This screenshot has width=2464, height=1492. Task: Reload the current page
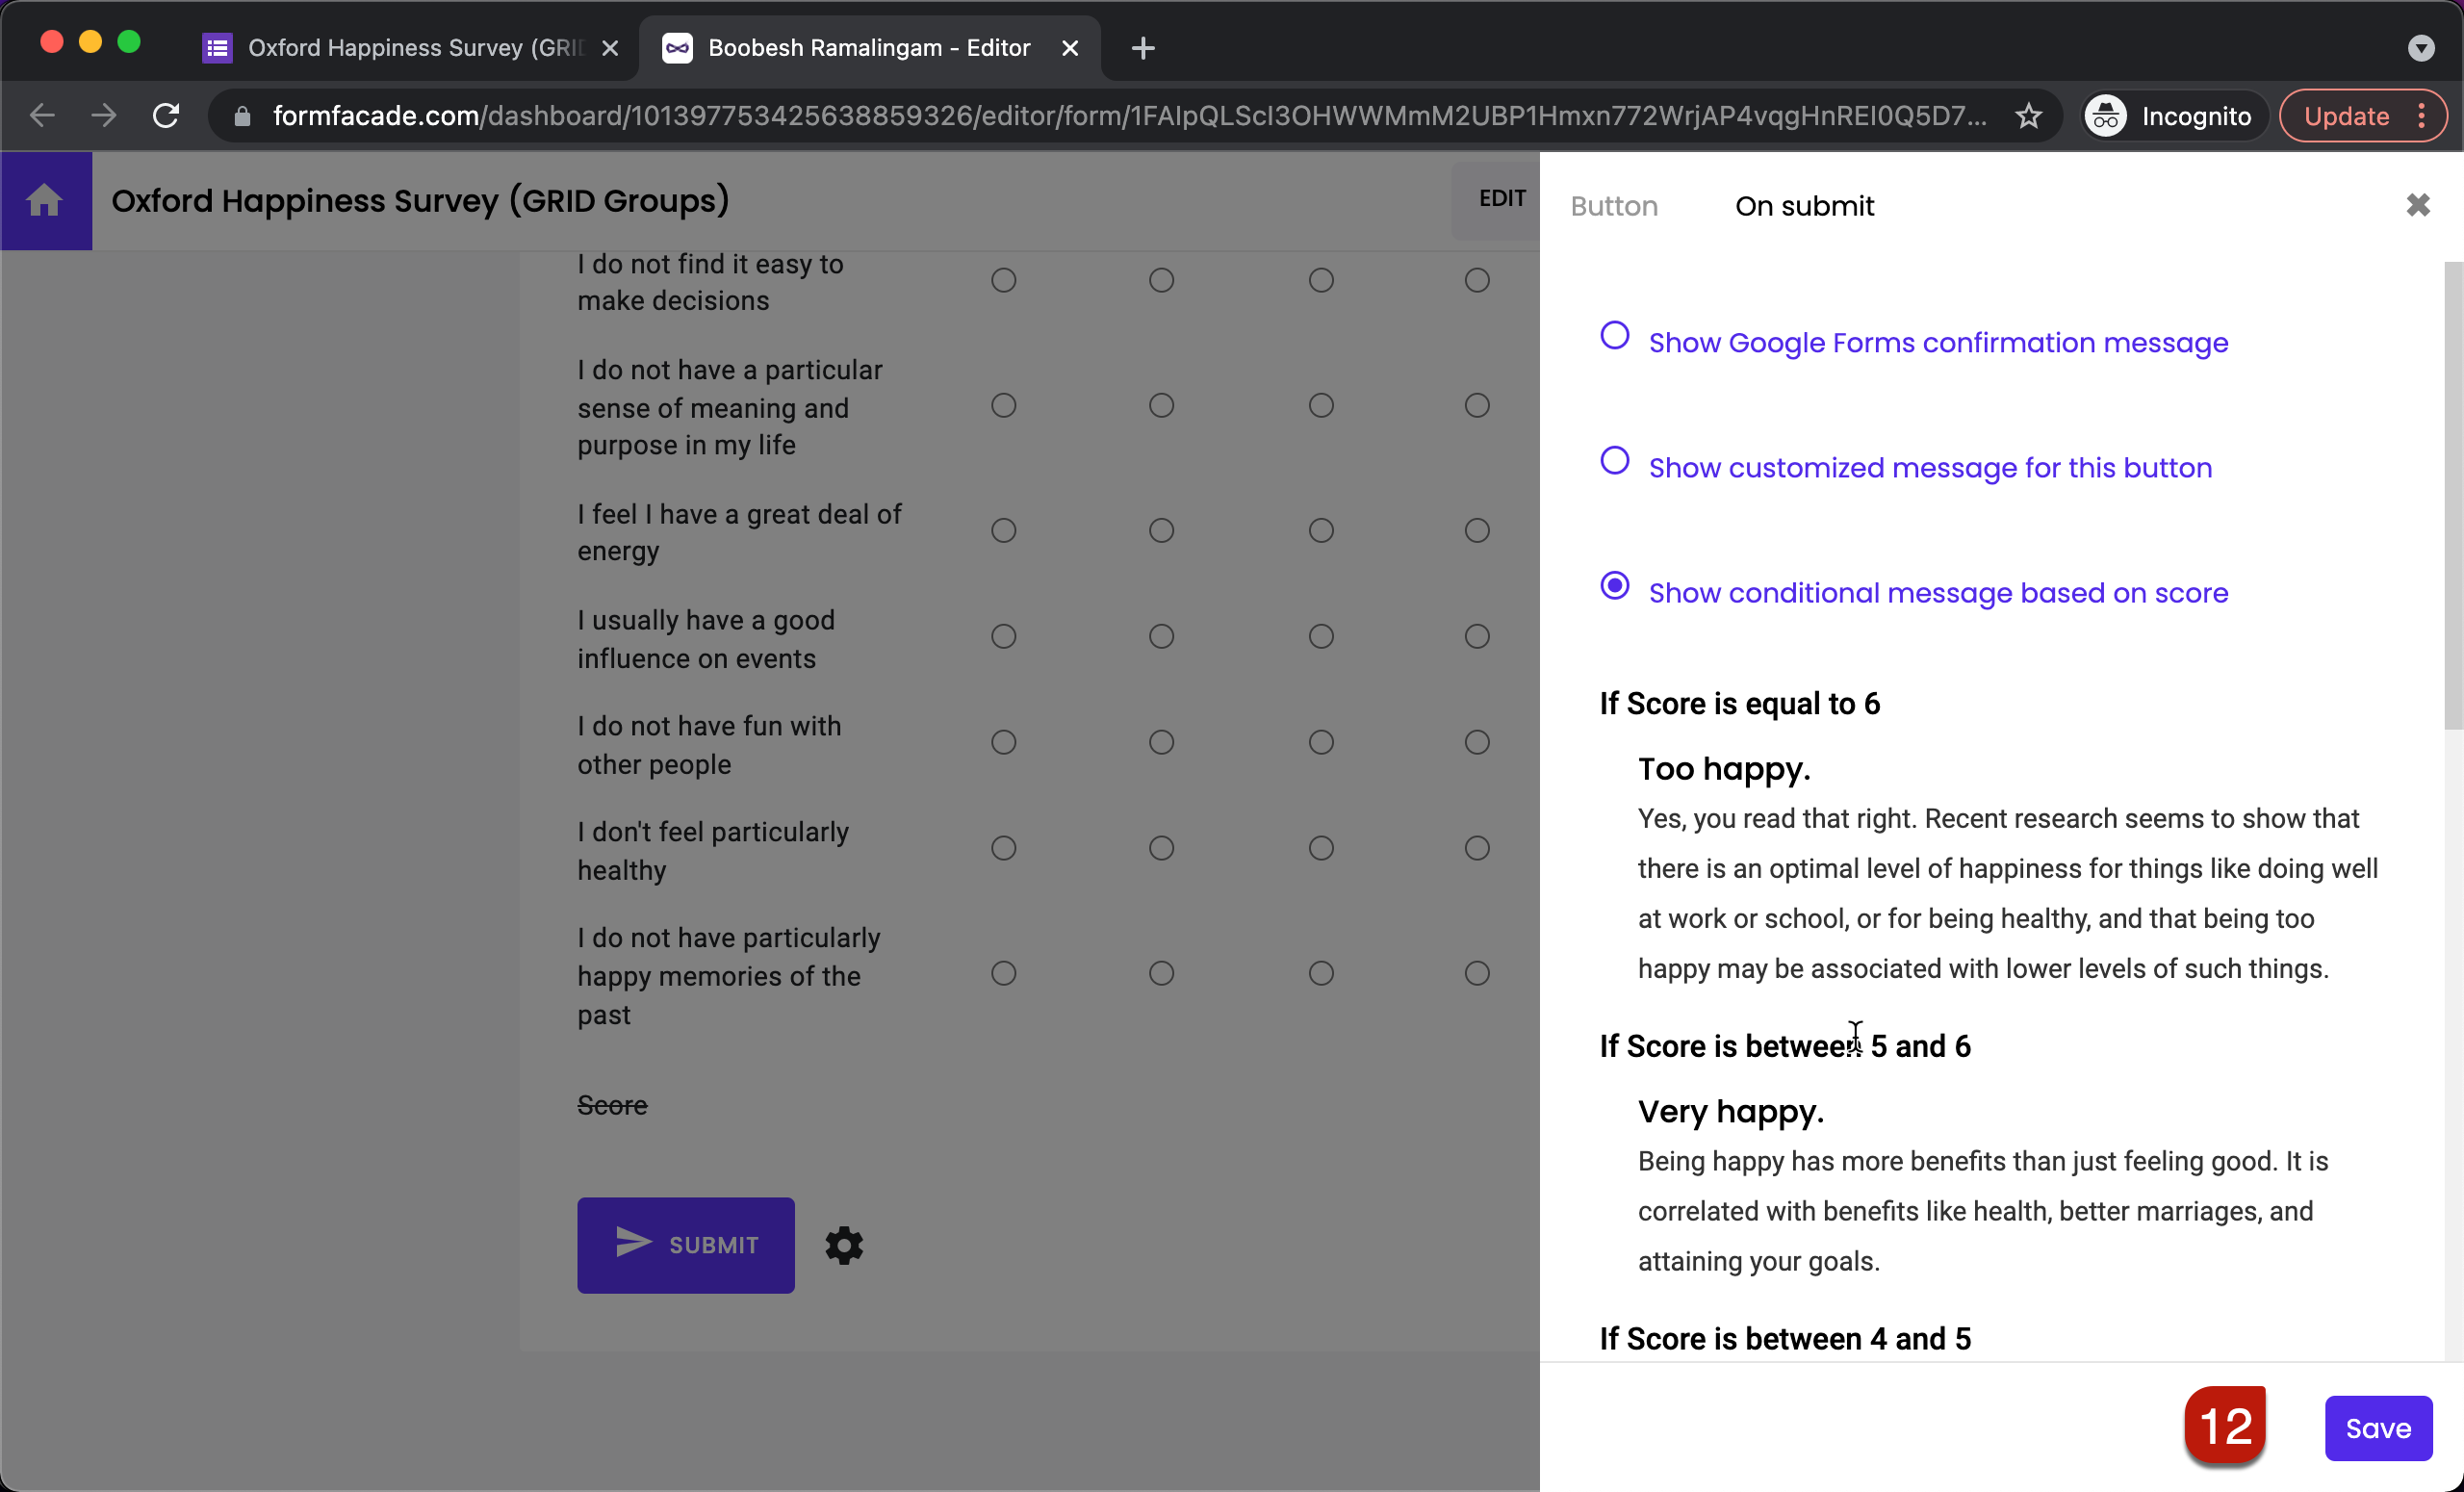click(166, 115)
